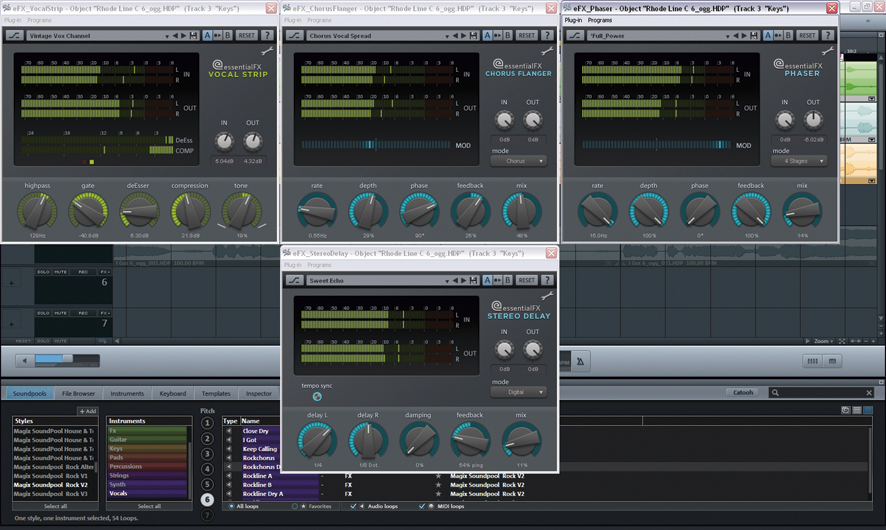The image size is (886, 530).
Task: Open wrench settings in the Chorus Flanger window
Action: 547,52
